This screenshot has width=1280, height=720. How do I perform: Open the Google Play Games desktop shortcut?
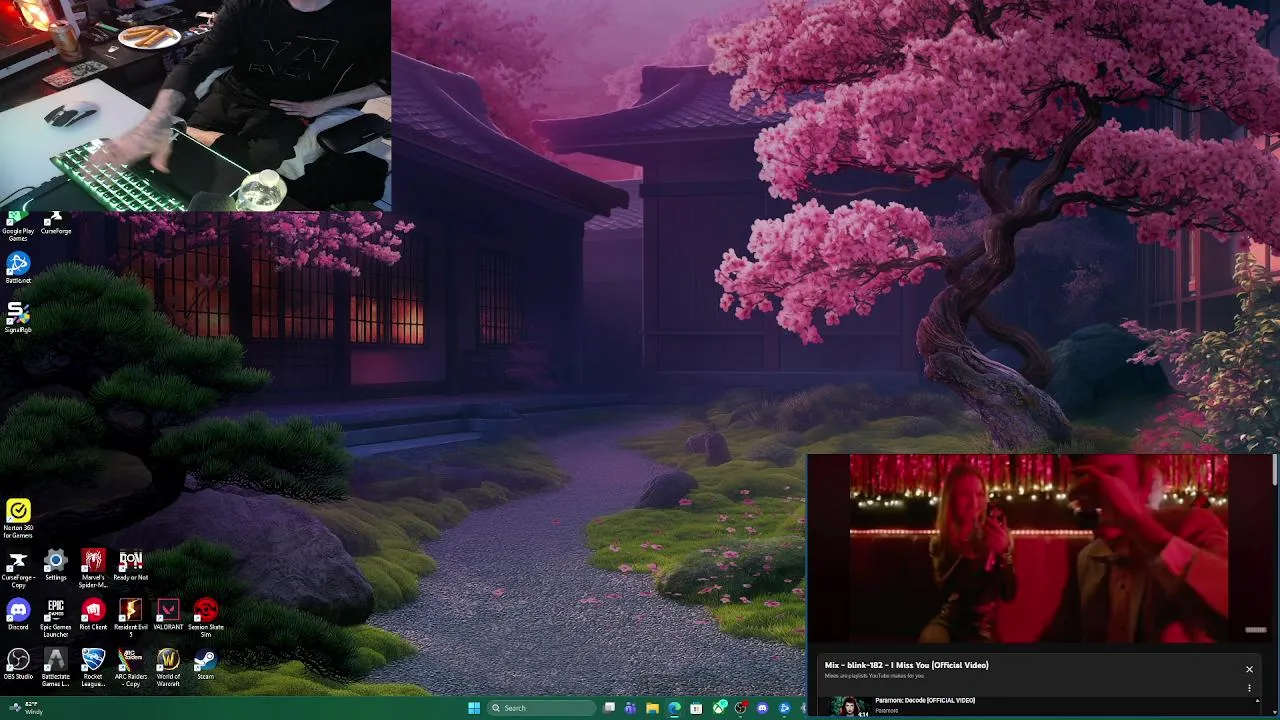coord(18,226)
